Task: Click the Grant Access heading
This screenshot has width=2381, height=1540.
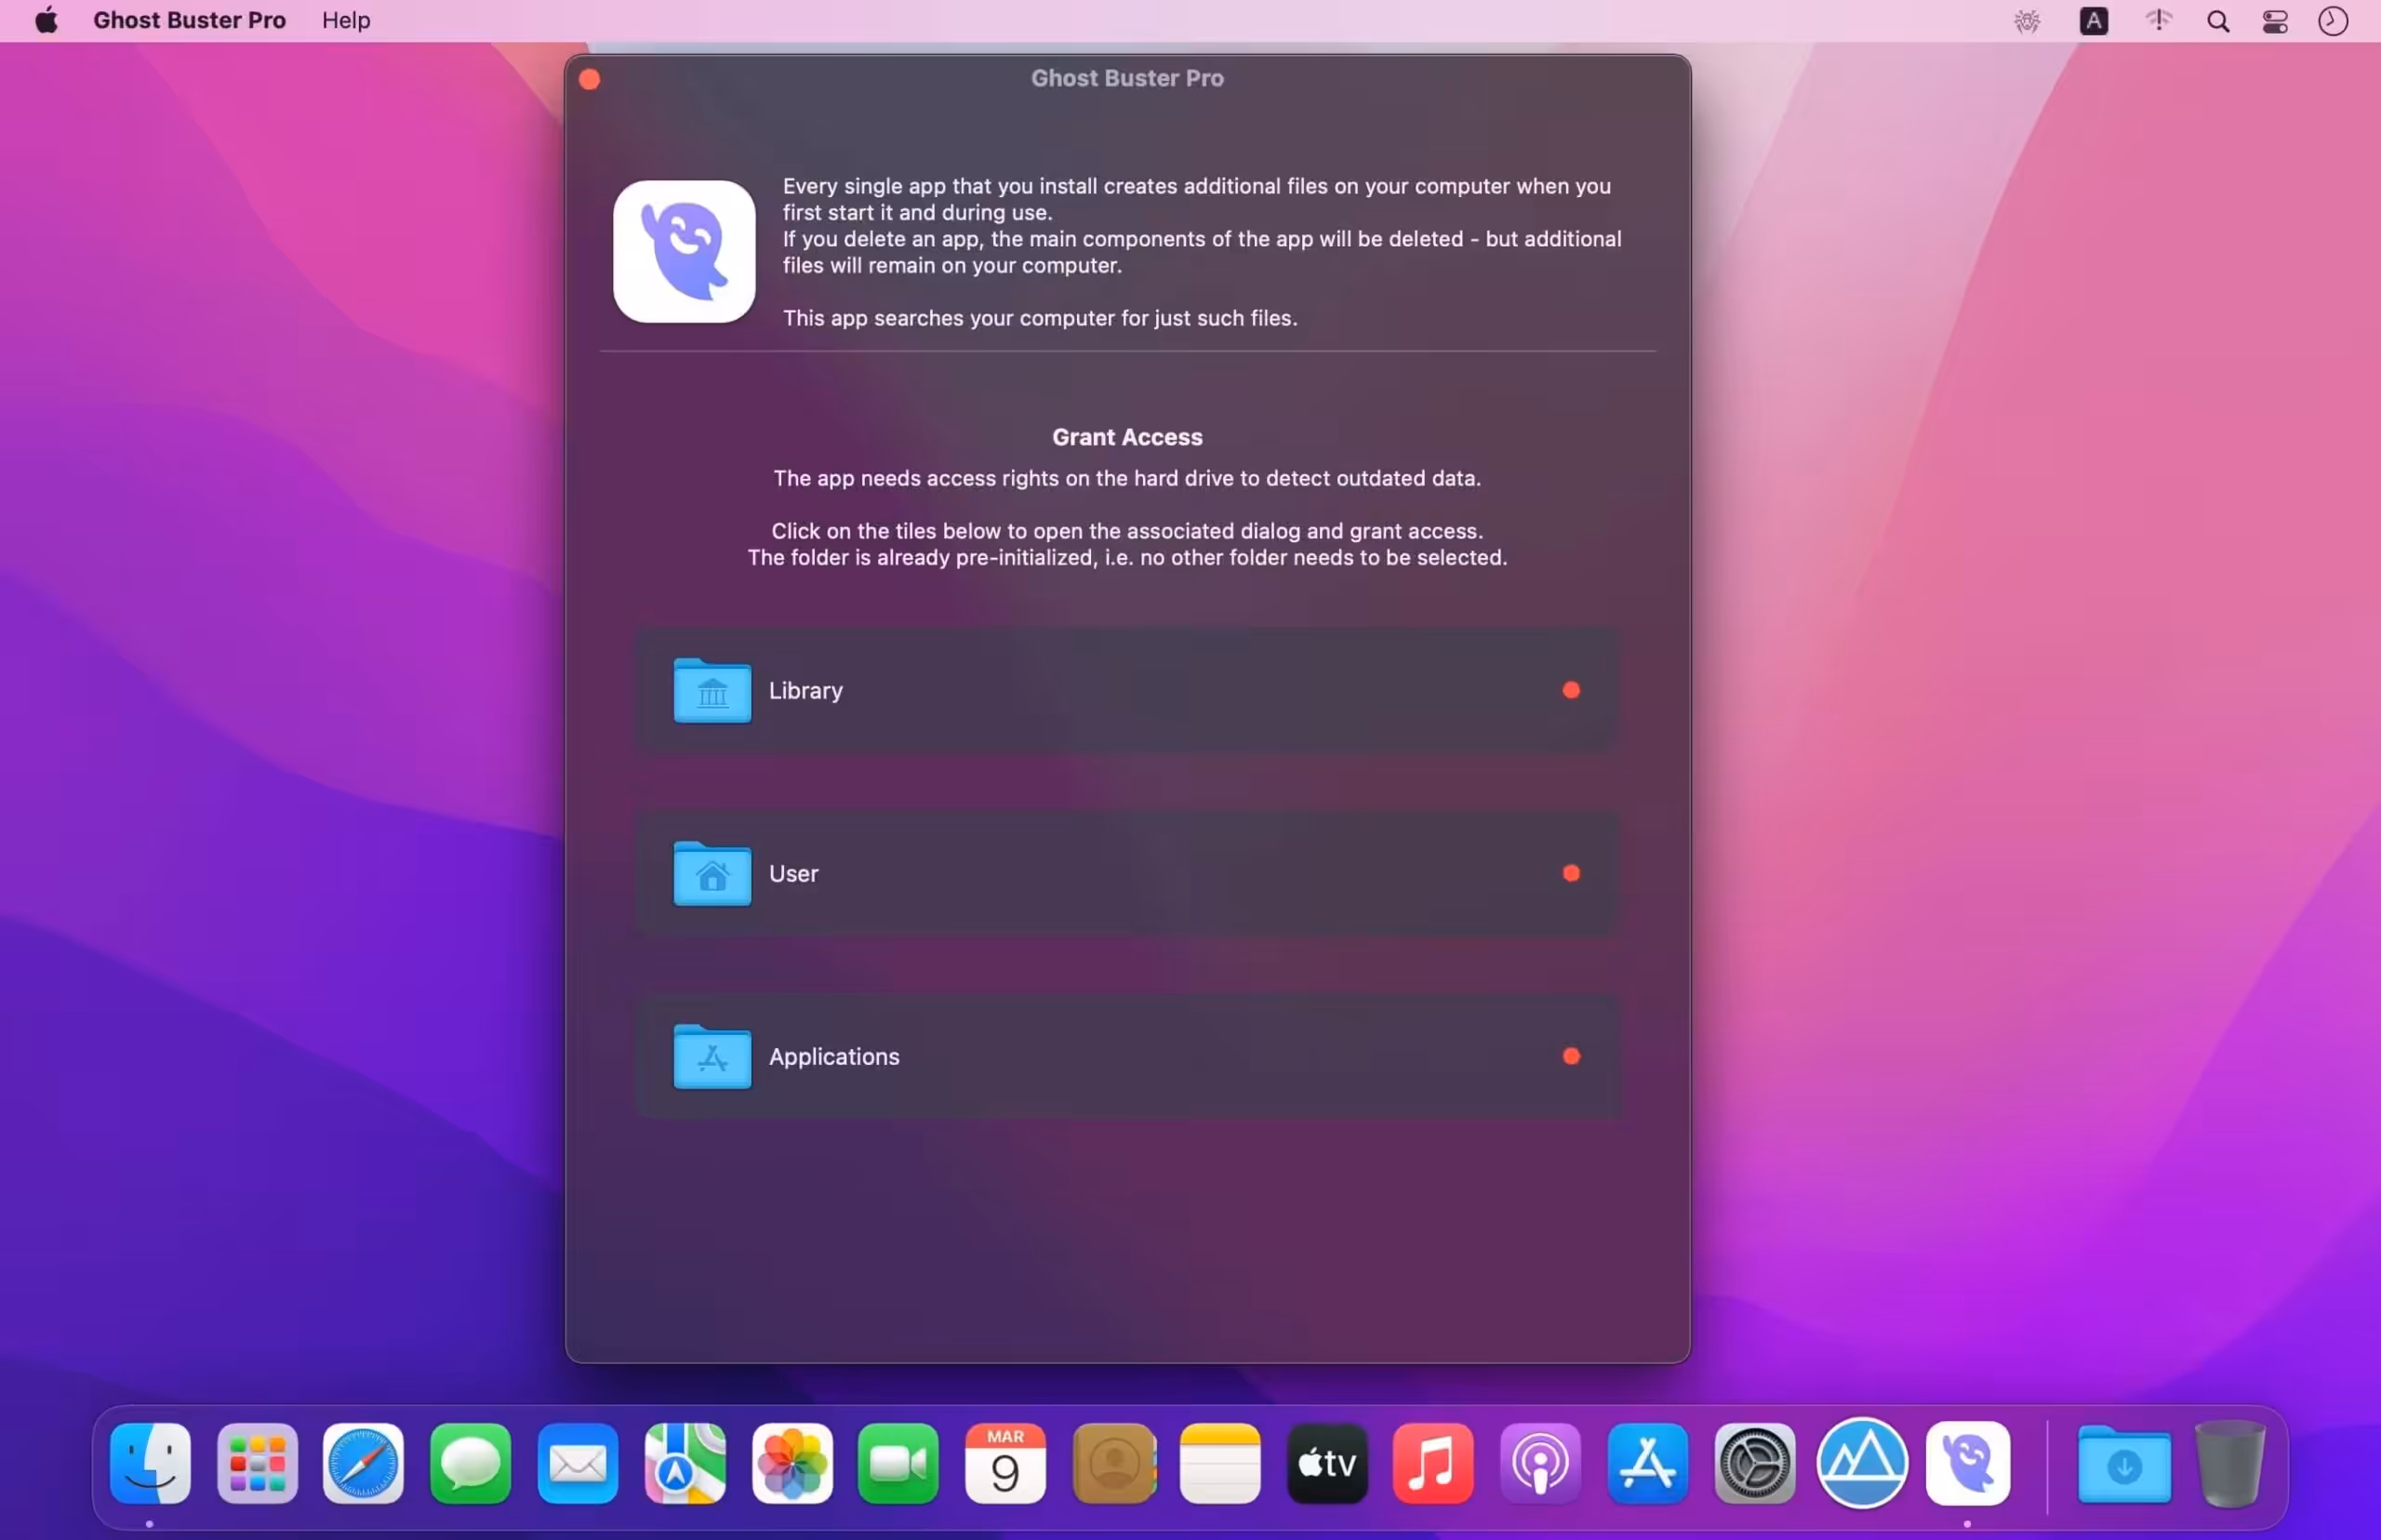Action: 1127,437
